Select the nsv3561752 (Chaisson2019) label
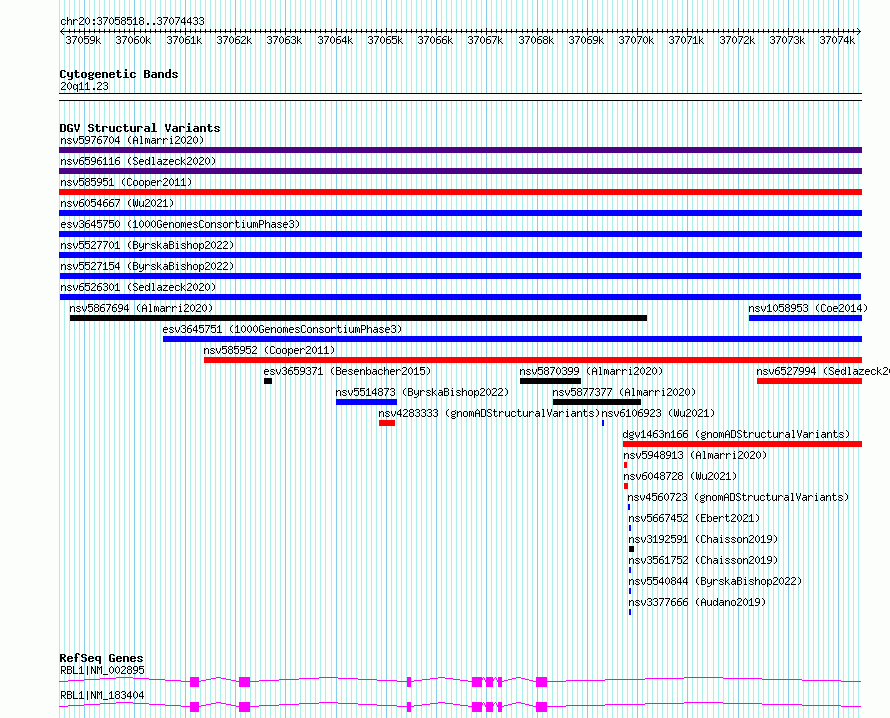The width and height of the screenshot is (890, 718). pos(703,560)
